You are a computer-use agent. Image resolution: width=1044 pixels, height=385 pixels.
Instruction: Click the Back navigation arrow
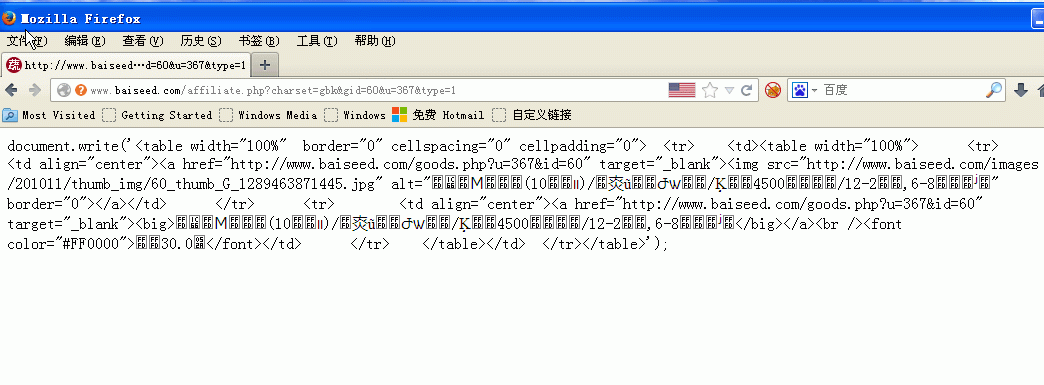11,90
